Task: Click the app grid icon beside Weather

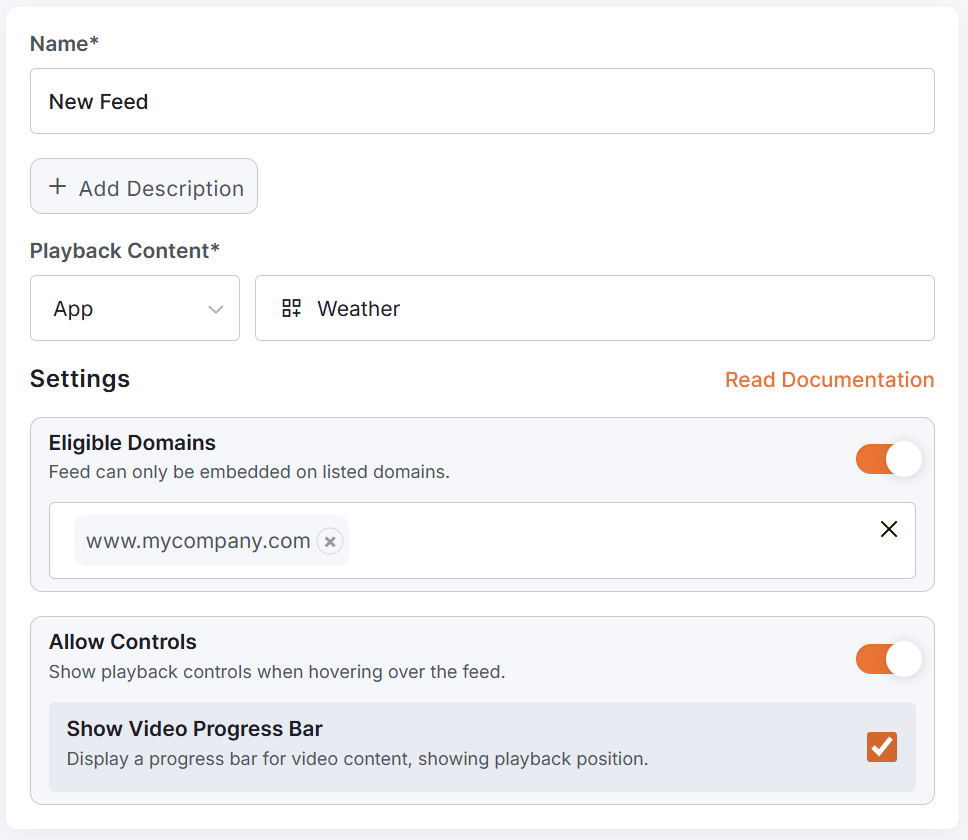Action: 291,308
